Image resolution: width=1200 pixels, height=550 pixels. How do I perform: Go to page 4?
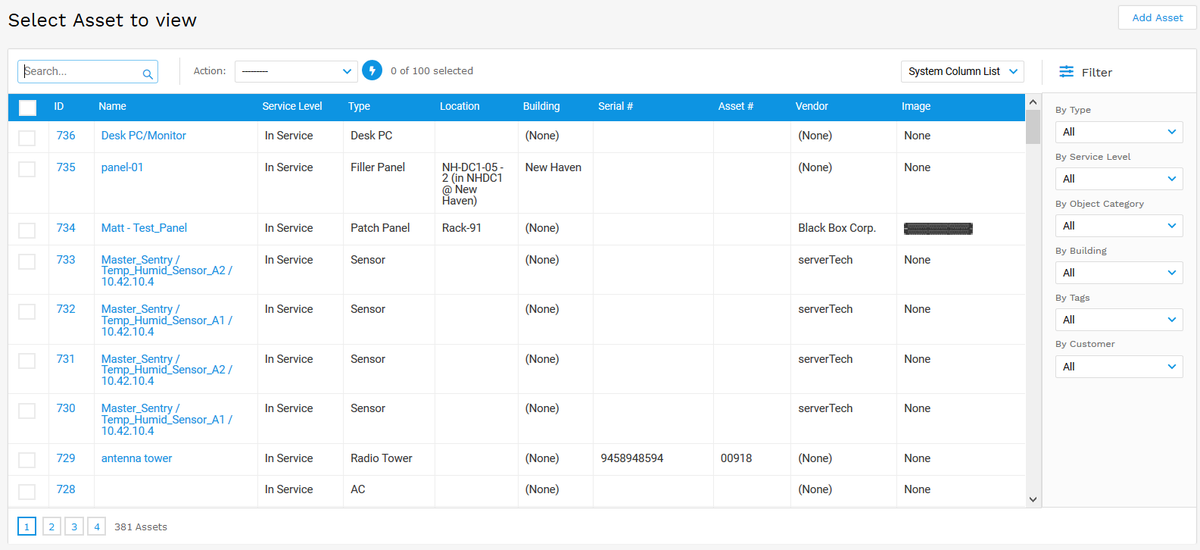(x=96, y=526)
